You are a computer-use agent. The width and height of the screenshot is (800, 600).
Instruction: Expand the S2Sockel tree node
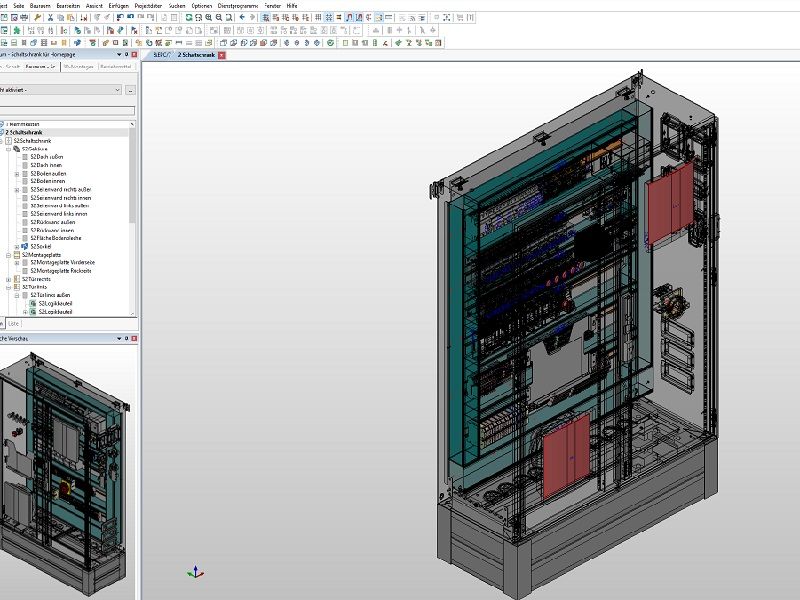tap(17, 246)
